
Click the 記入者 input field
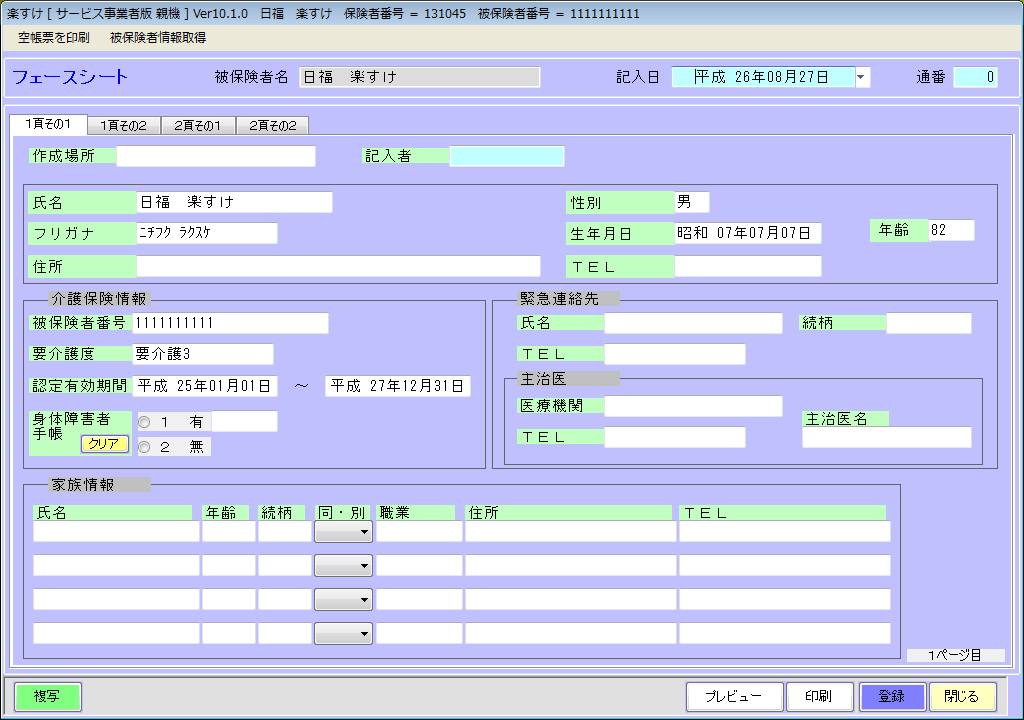click(507, 156)
